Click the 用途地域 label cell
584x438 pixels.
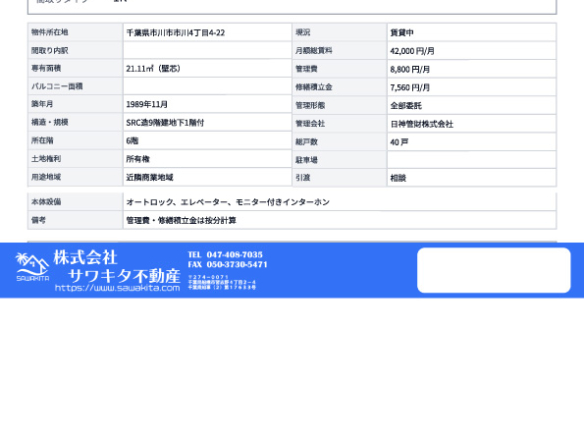tap(75, 177)
